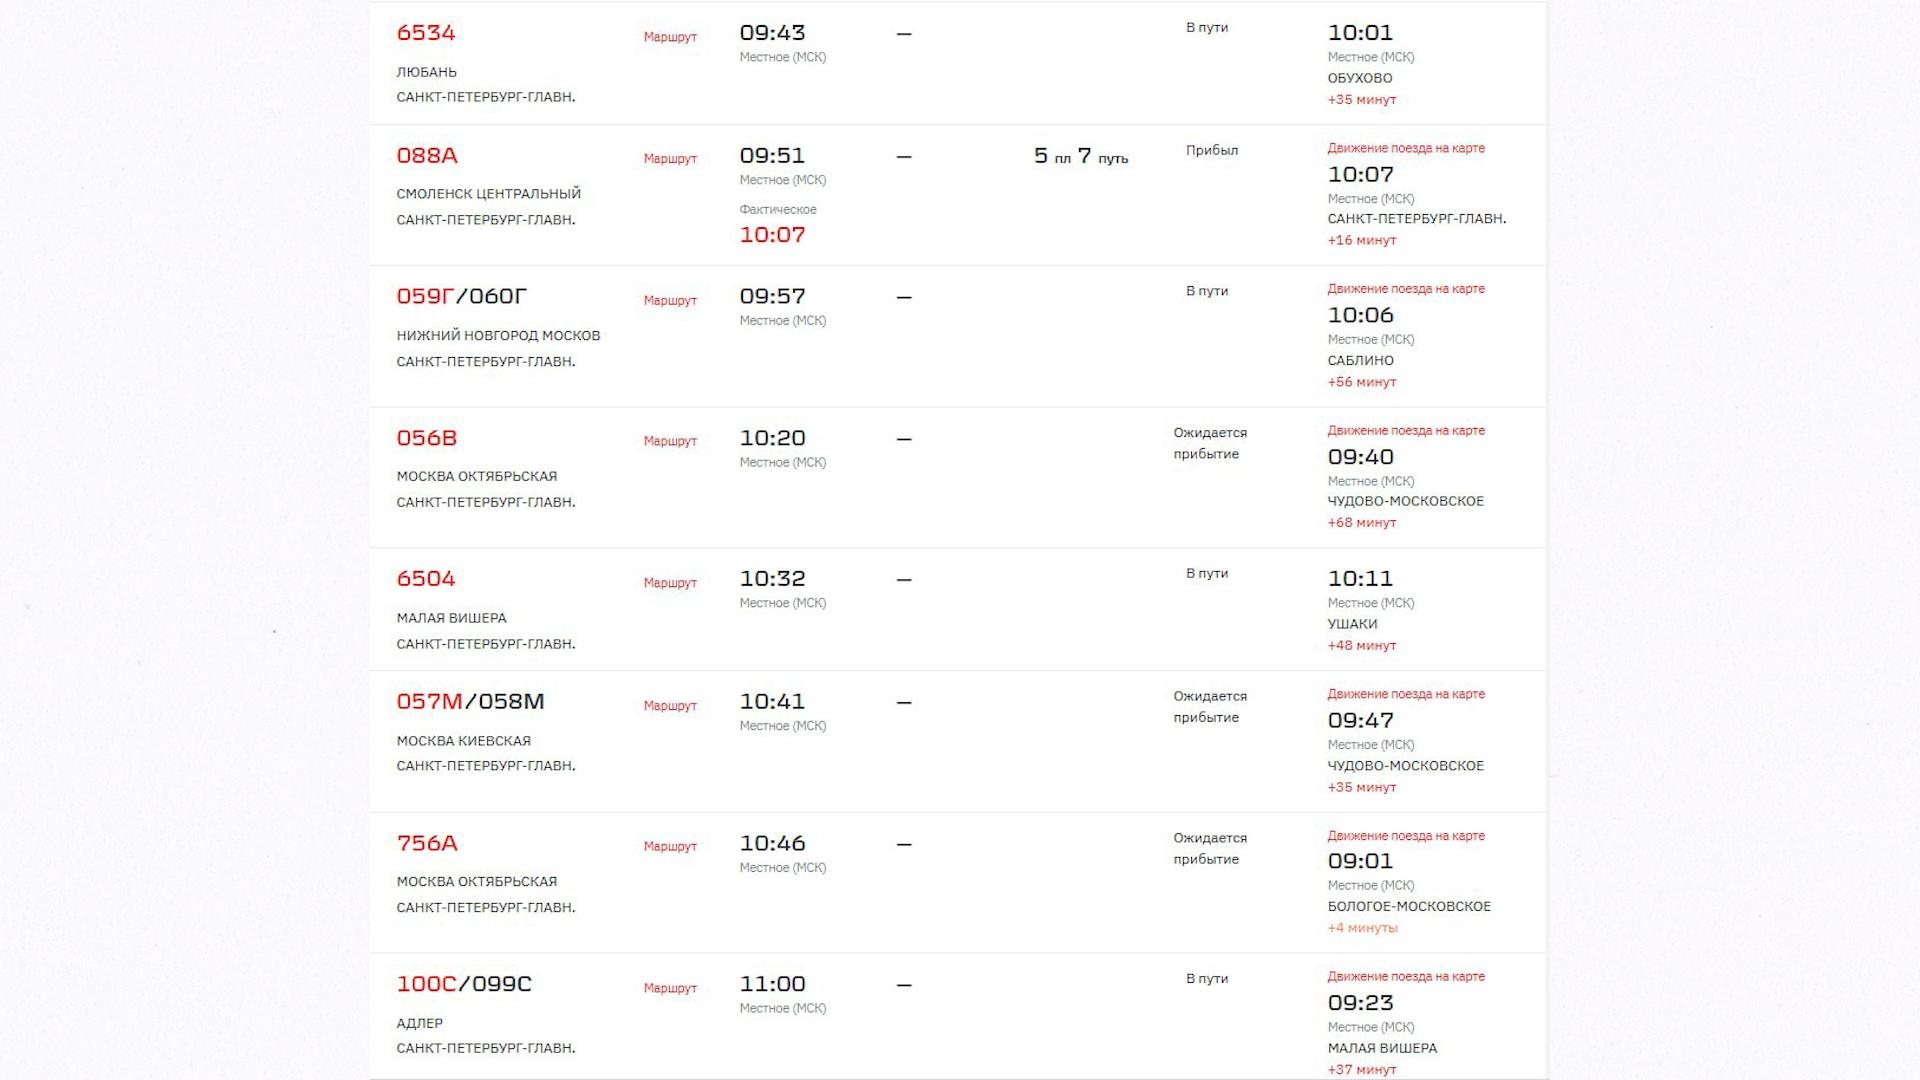Open map movement for train 056В

pos(1406,431)
